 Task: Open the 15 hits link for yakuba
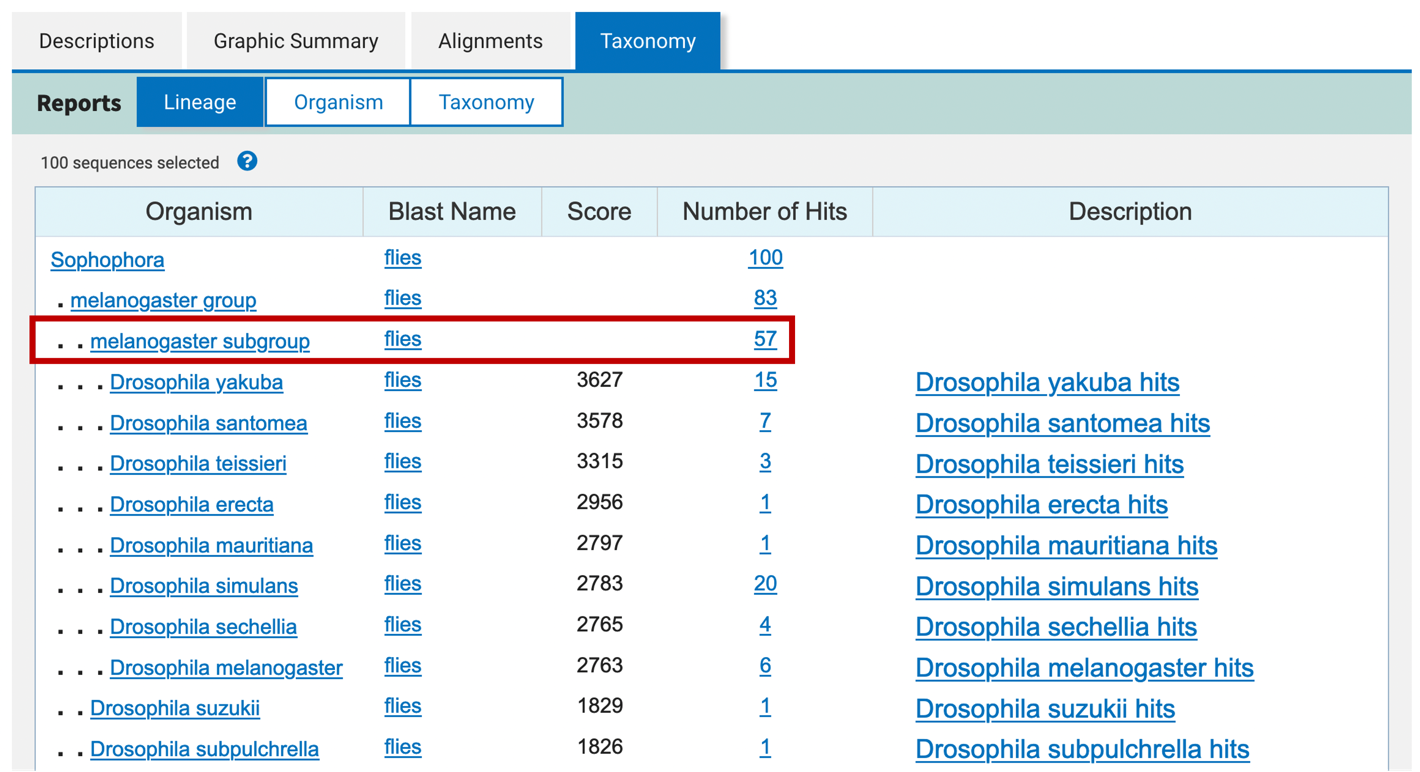(765, 380)
